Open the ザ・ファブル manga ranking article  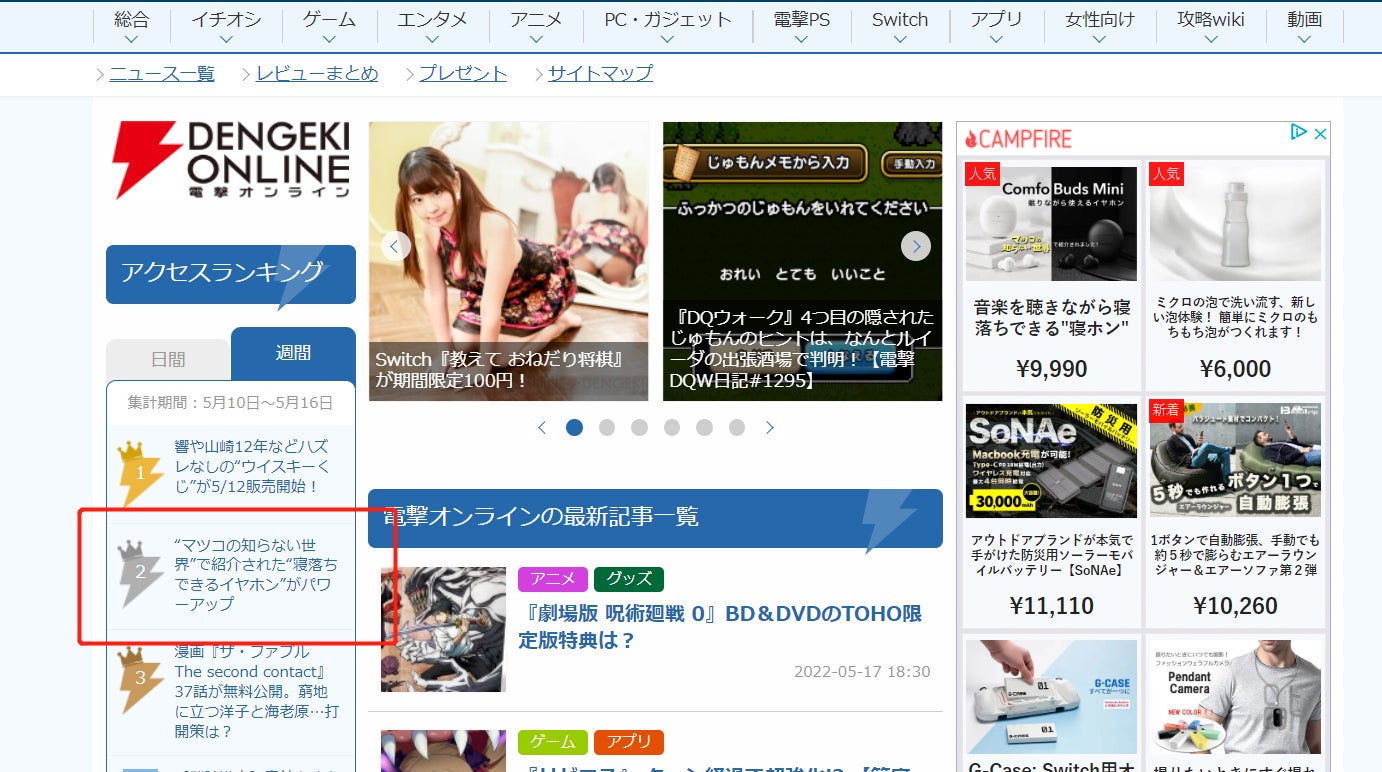tap(257, 691)
